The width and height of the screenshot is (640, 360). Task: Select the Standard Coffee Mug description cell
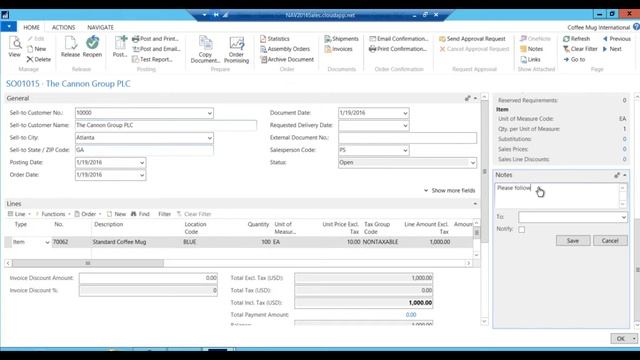click(x=138, y=242)
